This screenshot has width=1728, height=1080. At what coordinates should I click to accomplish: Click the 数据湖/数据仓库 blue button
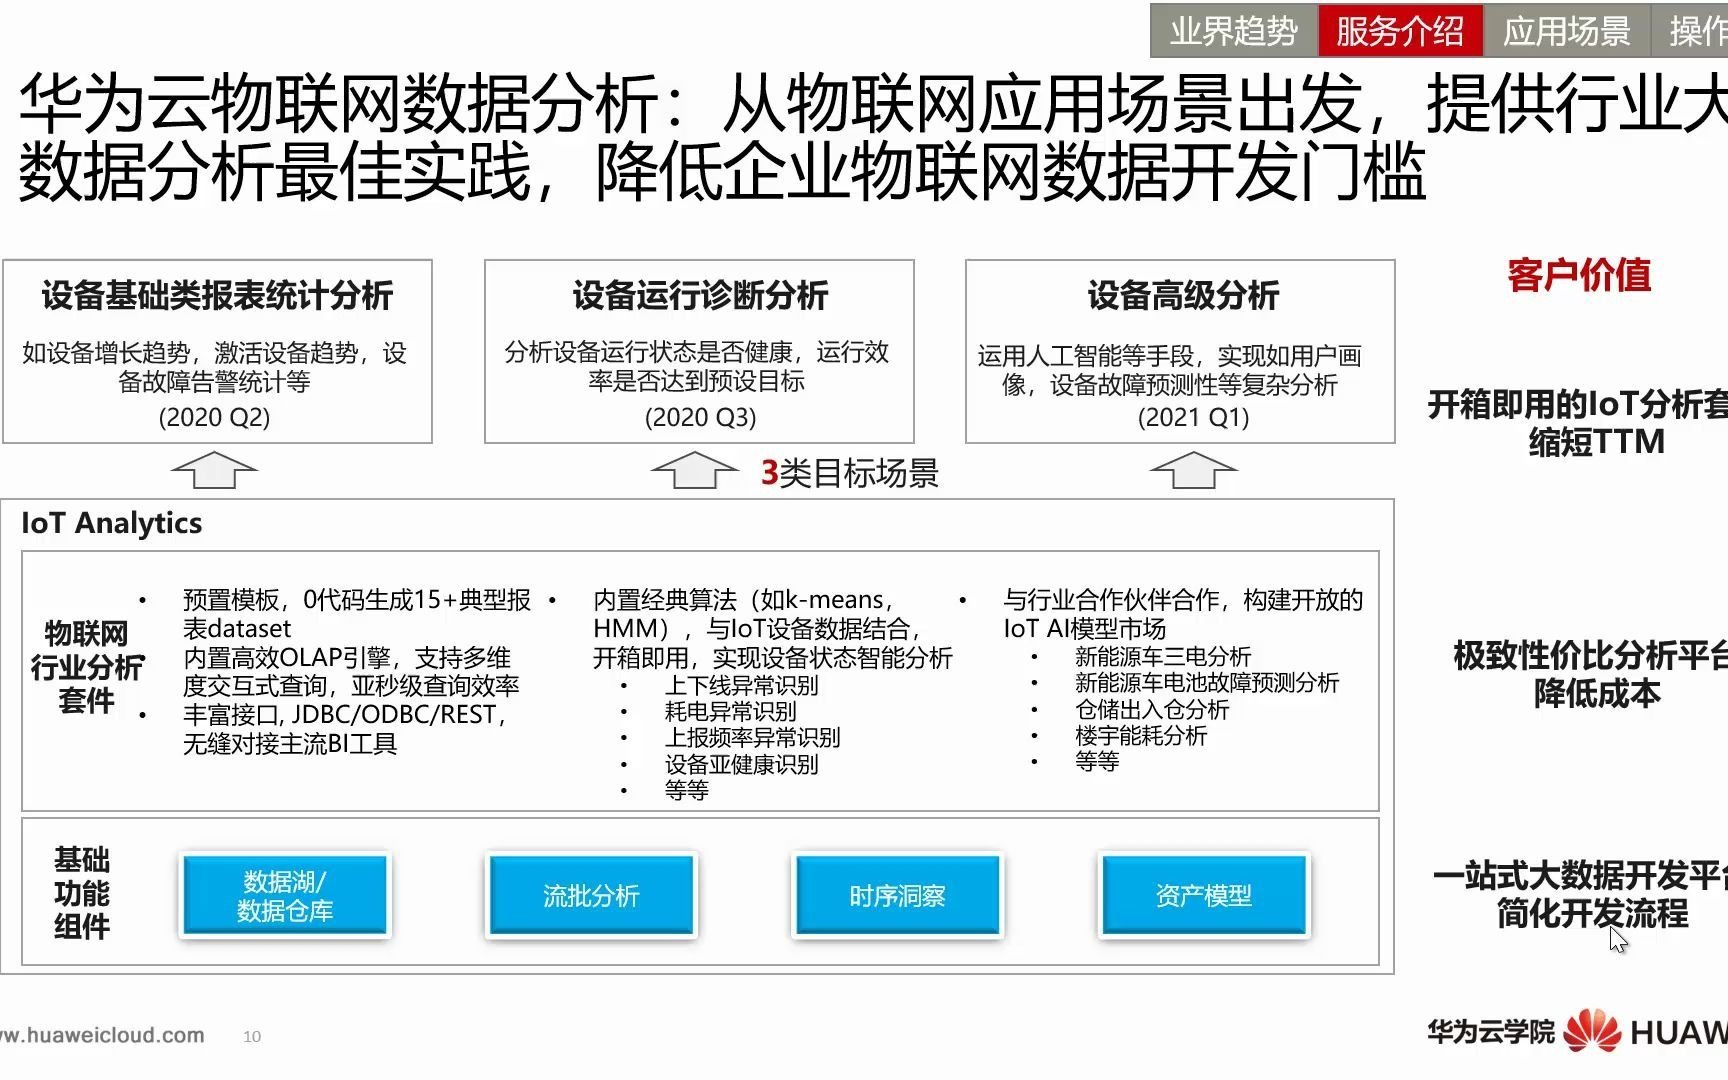285,895
